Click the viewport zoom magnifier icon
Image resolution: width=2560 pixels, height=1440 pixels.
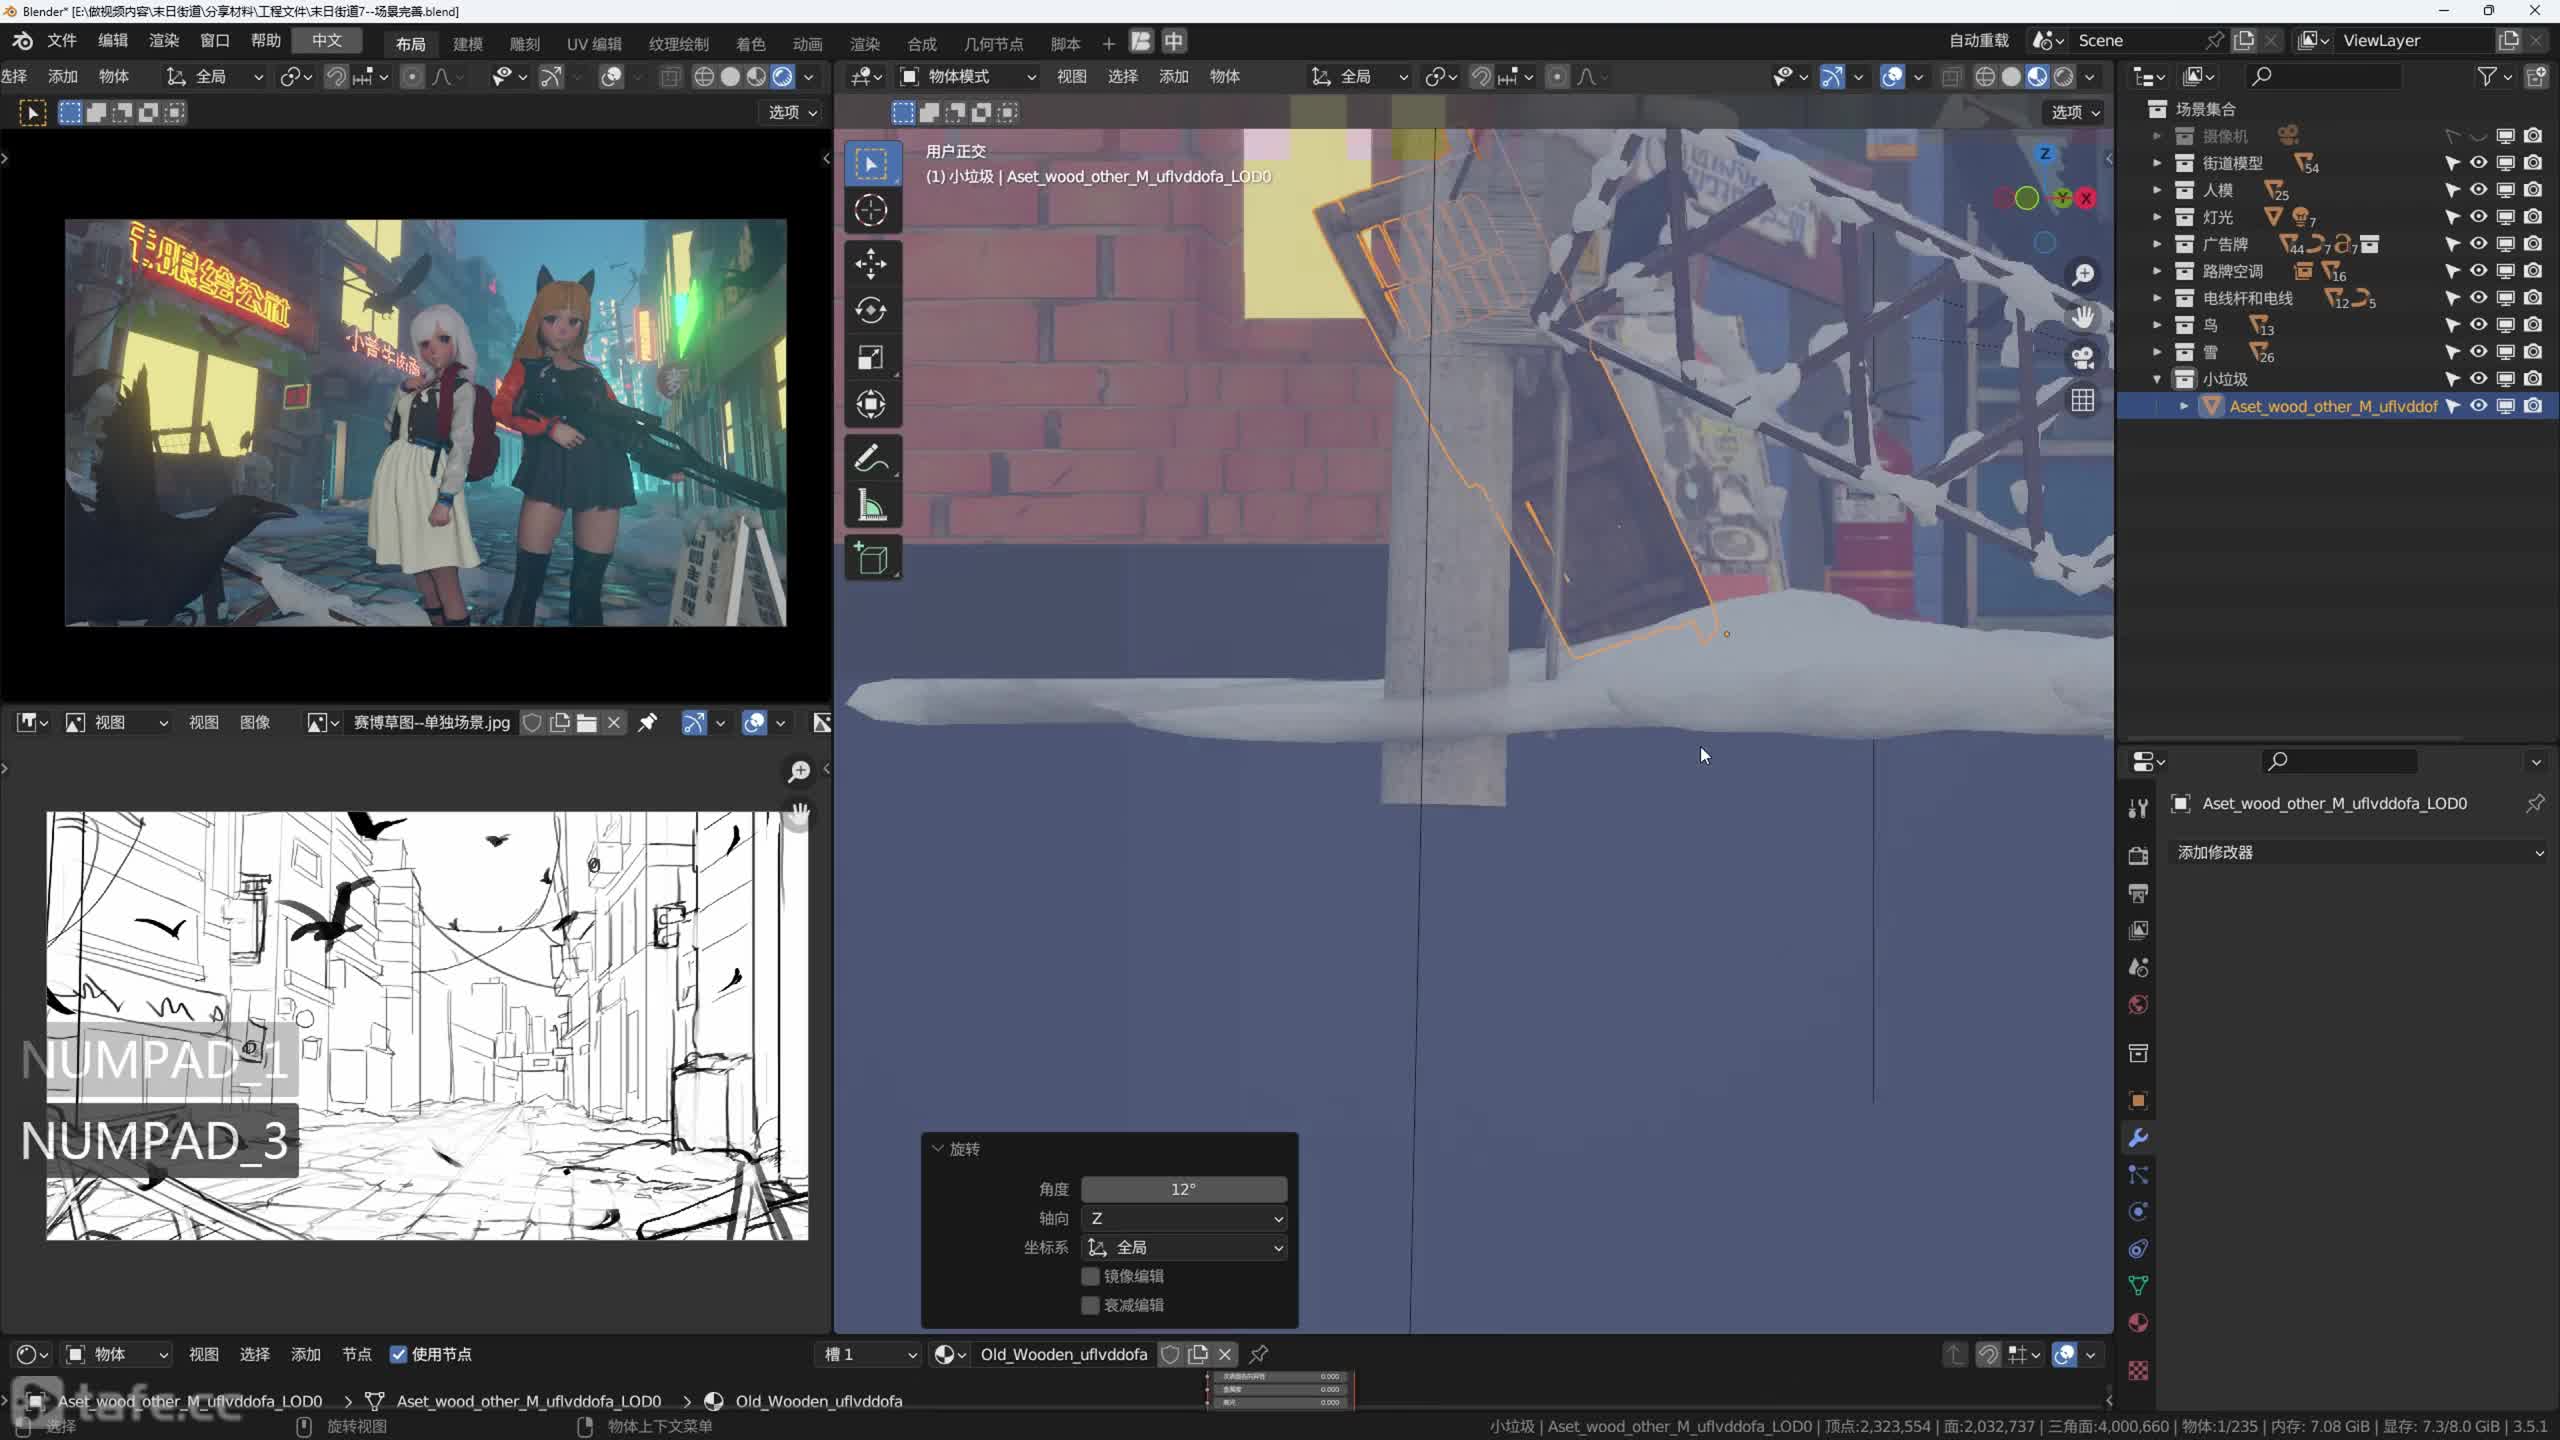click(2083, 275)
